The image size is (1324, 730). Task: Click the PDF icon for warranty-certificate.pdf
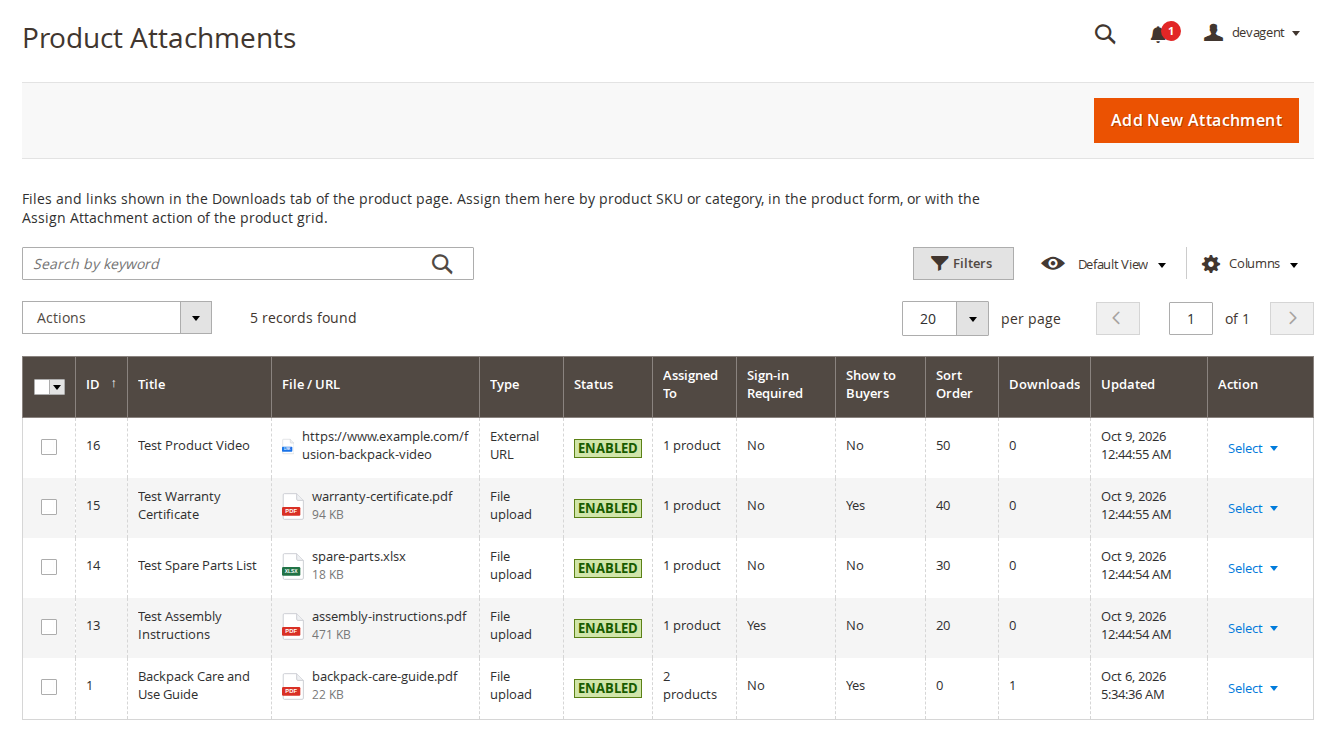pos(291,505)
